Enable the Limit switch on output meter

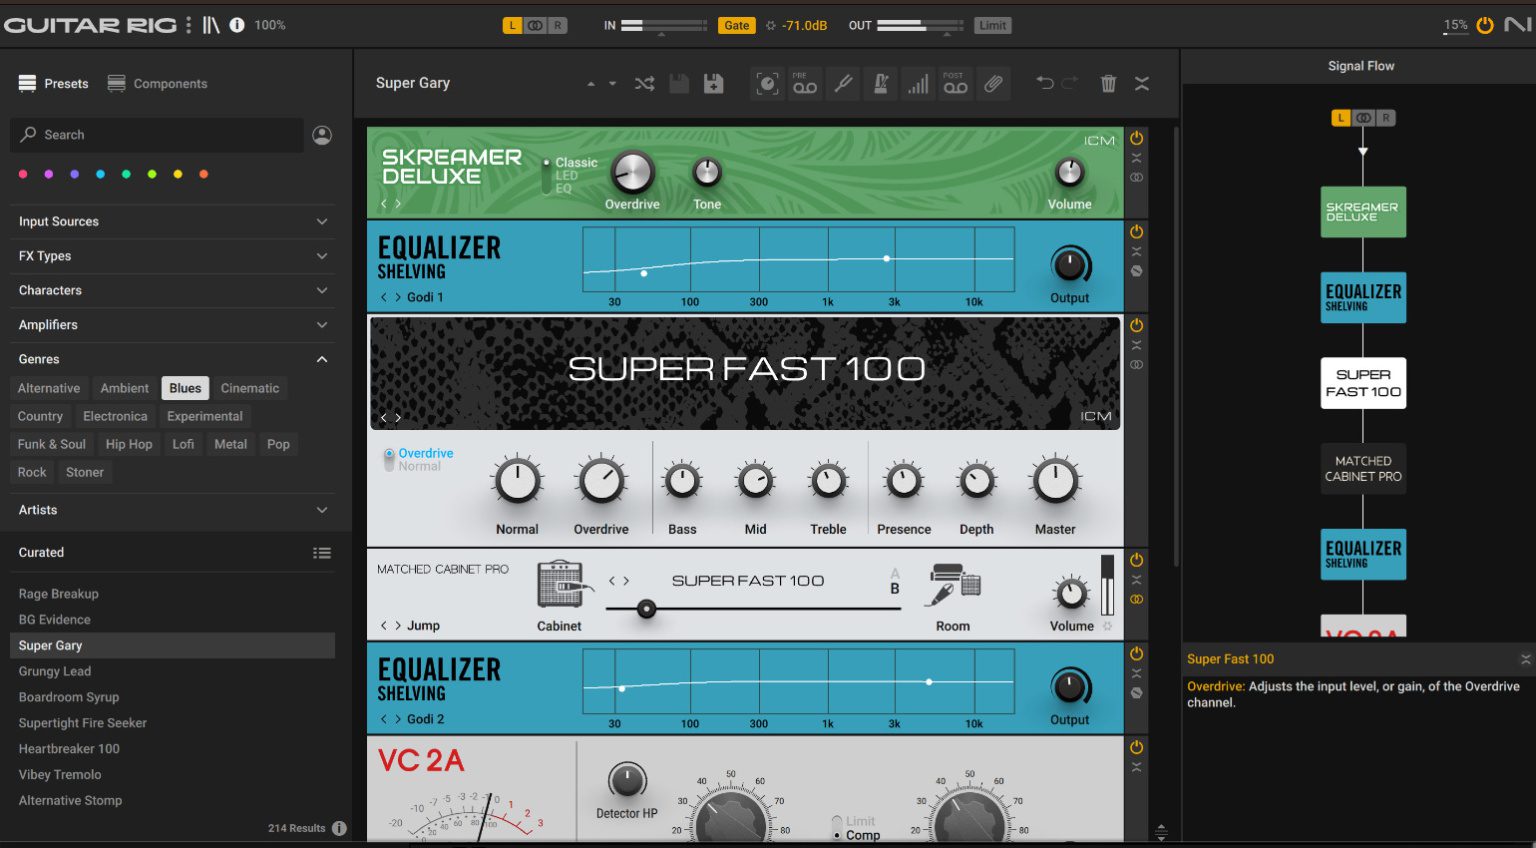pyautogui.click(x=992, y=24)
